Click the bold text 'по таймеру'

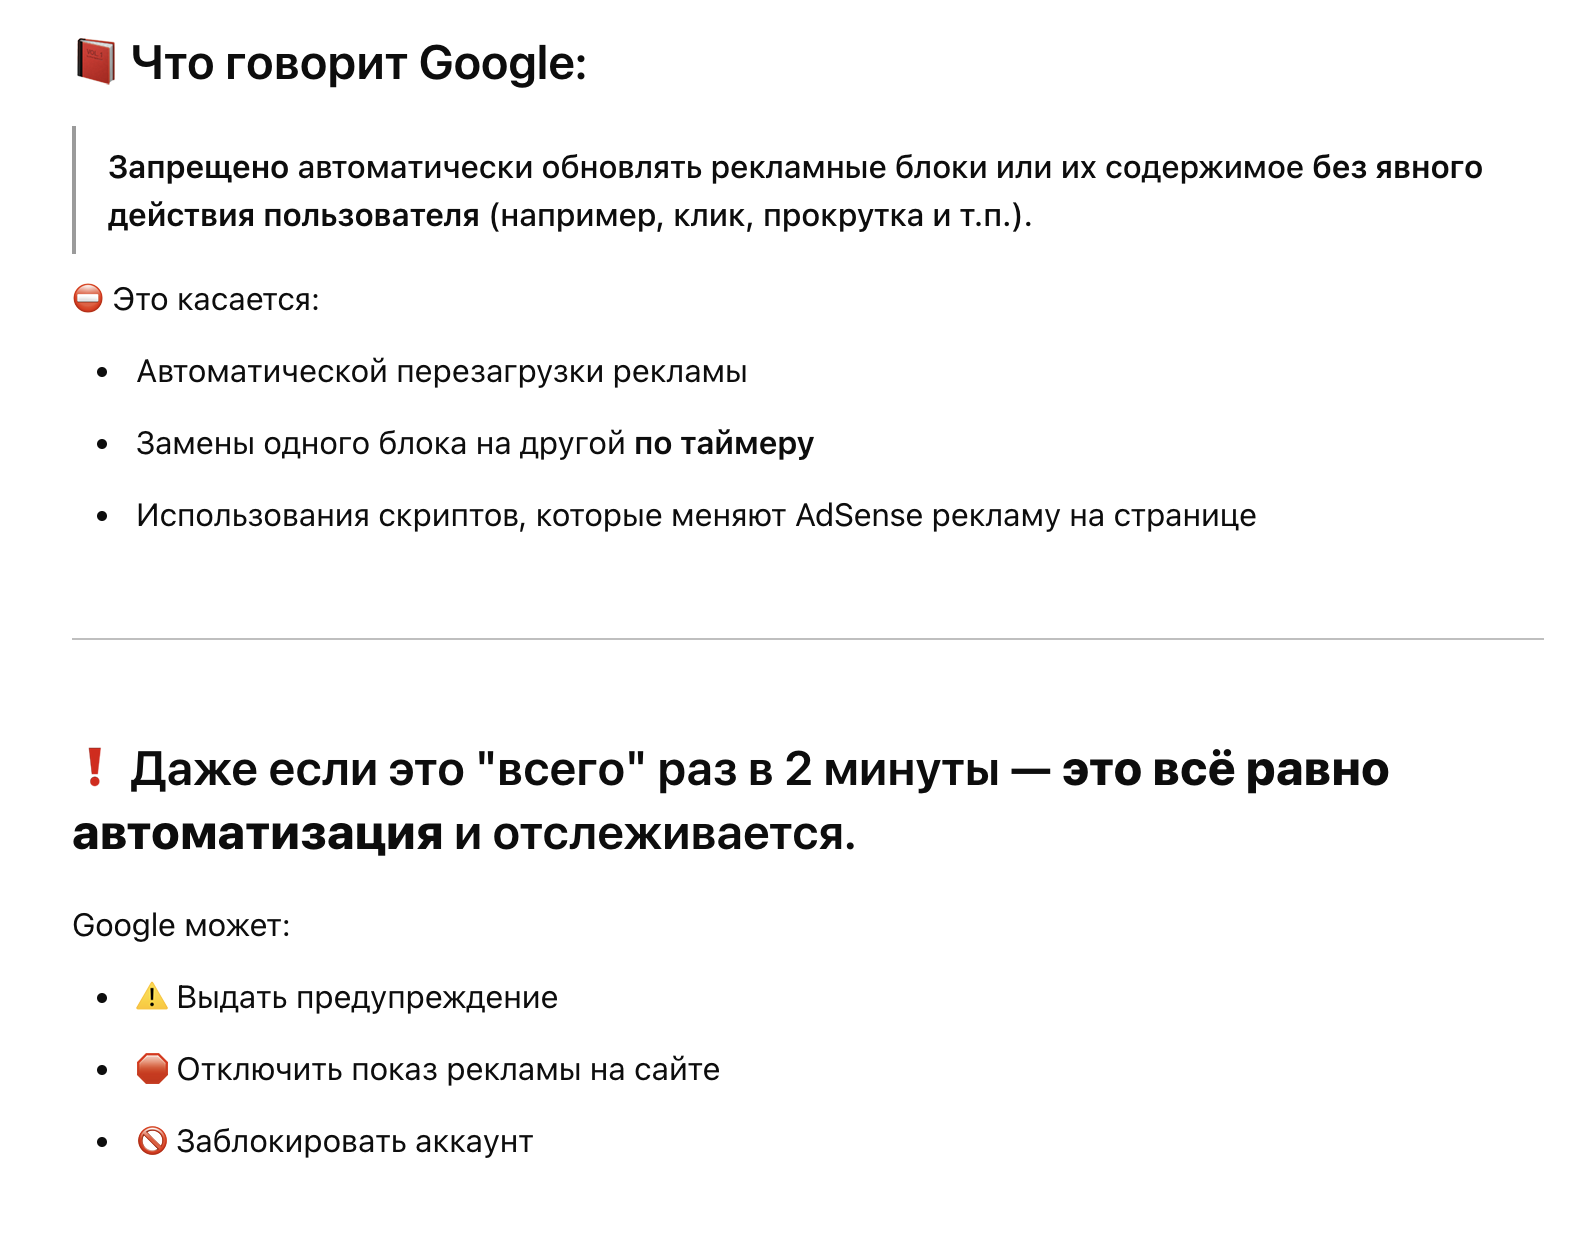[x=724, y=444]
